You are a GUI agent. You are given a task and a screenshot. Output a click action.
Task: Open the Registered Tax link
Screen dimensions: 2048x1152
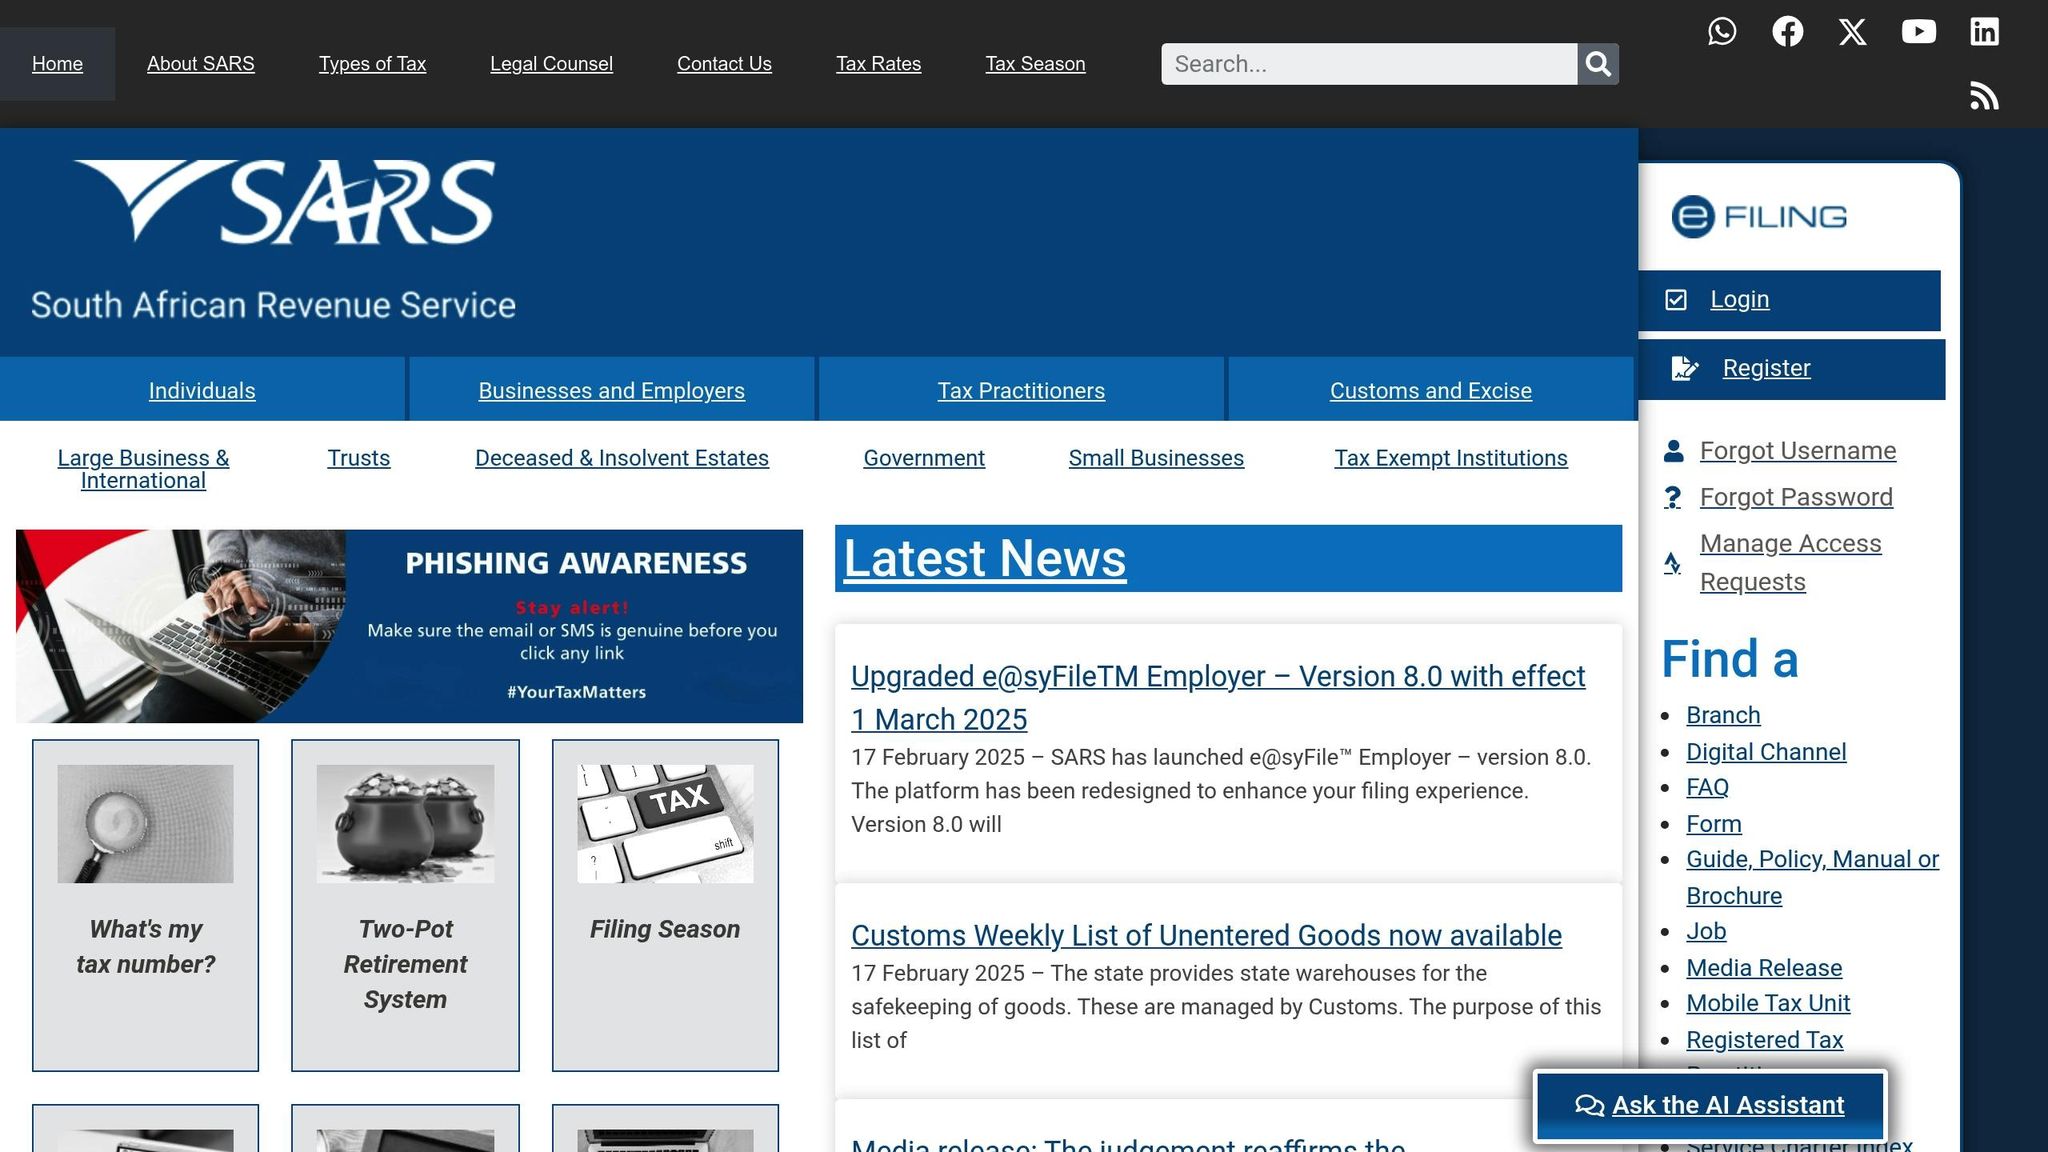1764,1040
